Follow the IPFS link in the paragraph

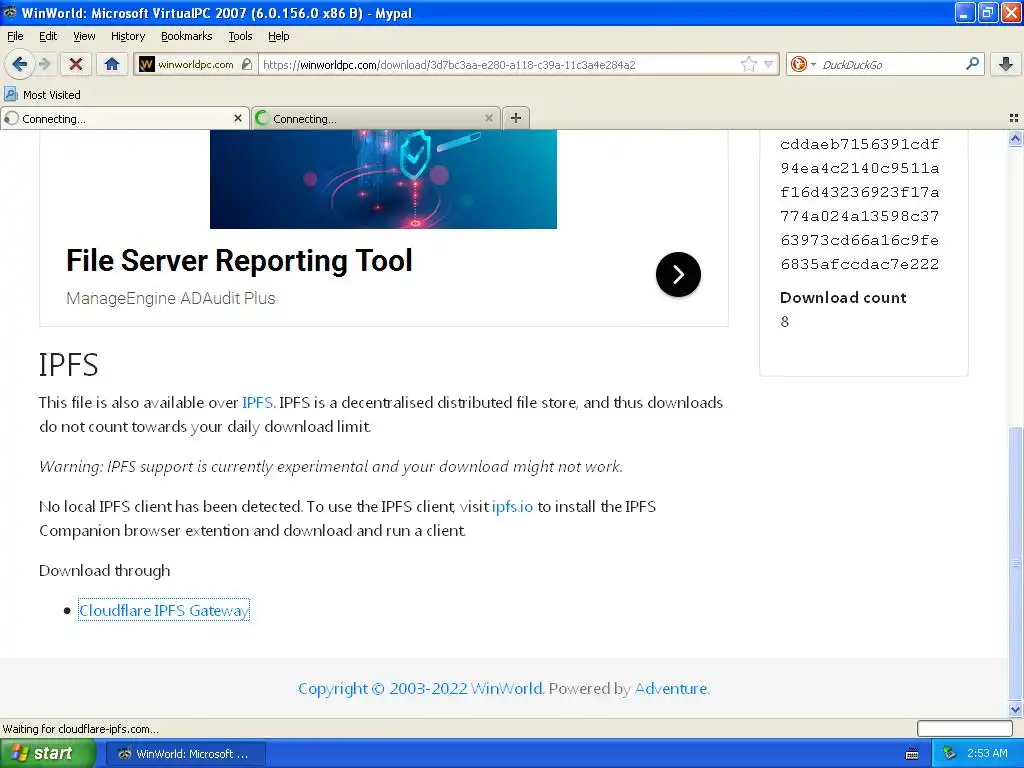(x=257, y=402)
